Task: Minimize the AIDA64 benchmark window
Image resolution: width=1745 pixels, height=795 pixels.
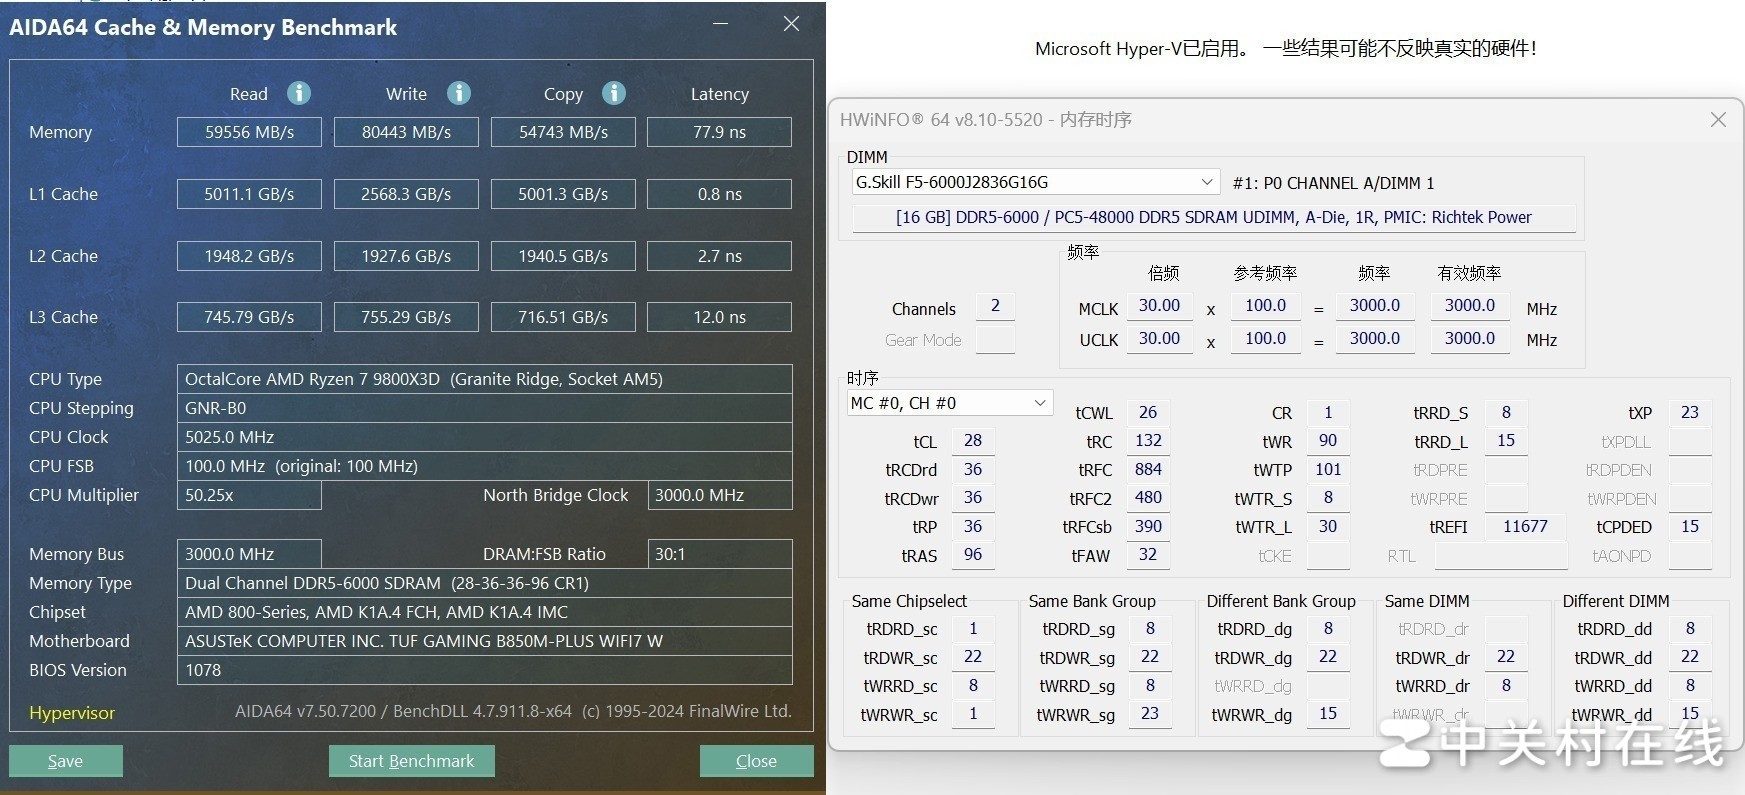Action: 721,24
